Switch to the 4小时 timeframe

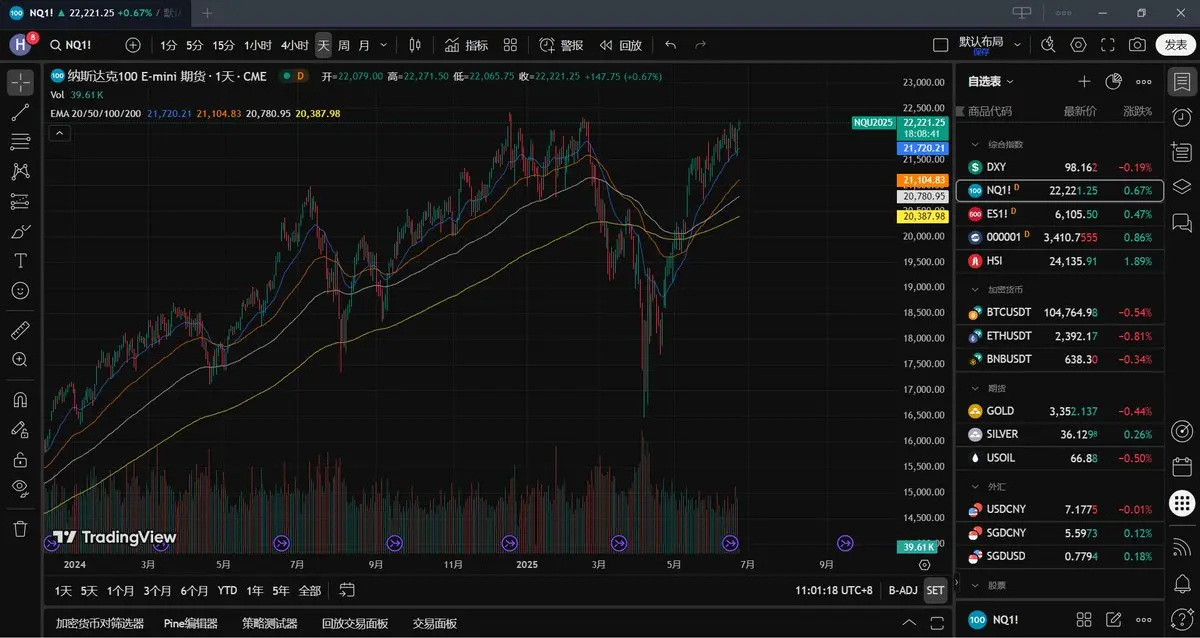click(x=294, y=45)
